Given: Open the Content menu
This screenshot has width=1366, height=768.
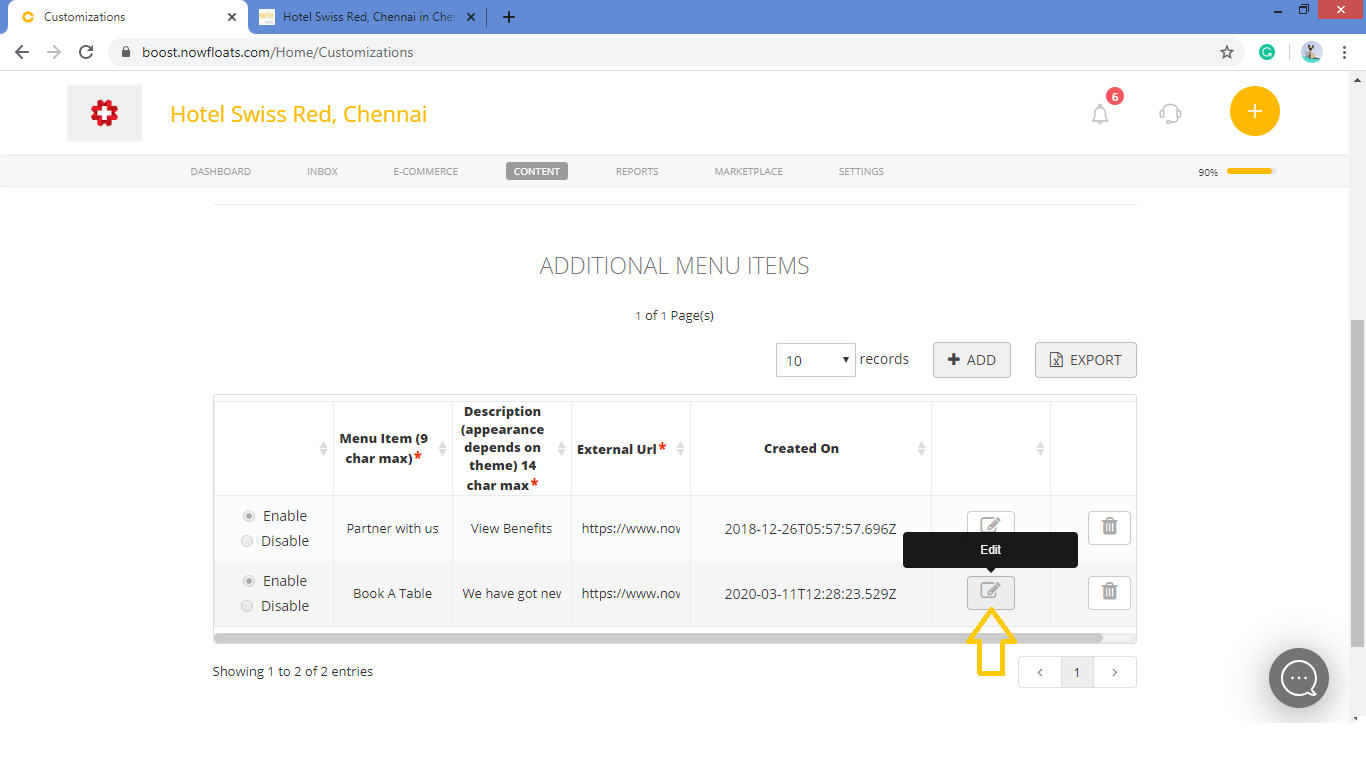Looking at the screenshot, I should pyautogui.click(x=537, y=171).
